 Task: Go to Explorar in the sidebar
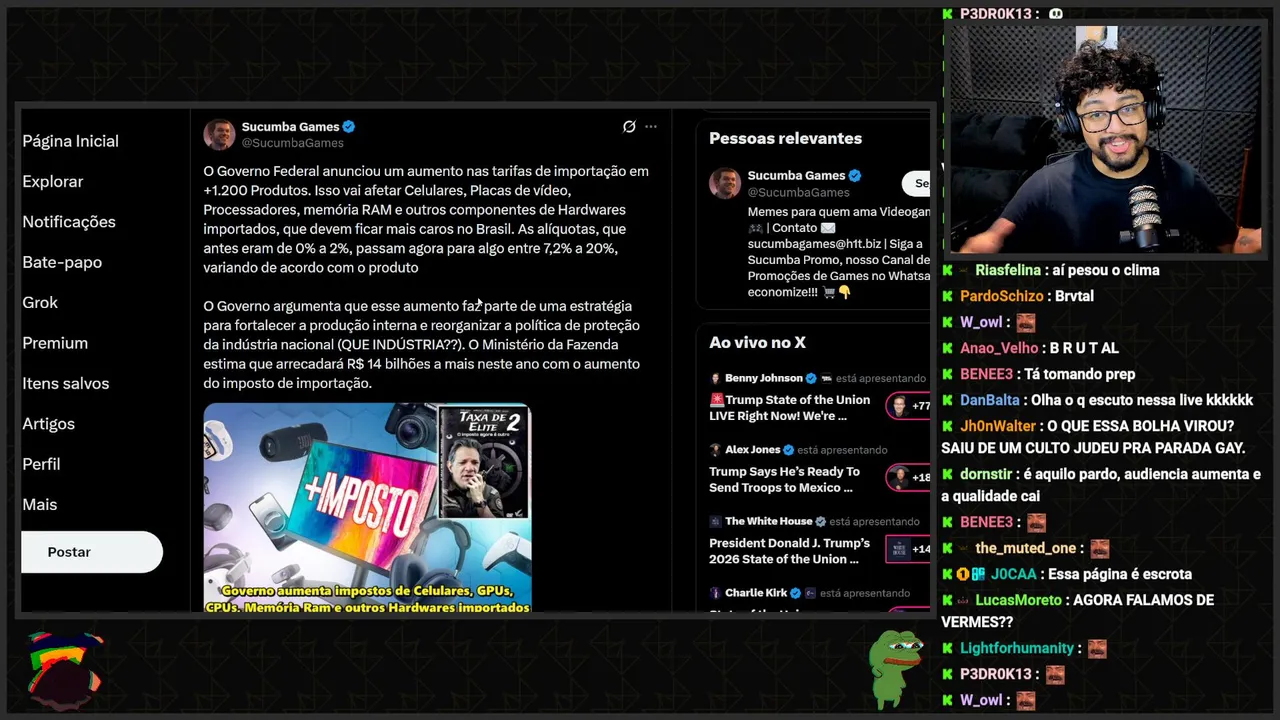click(53, 182)
